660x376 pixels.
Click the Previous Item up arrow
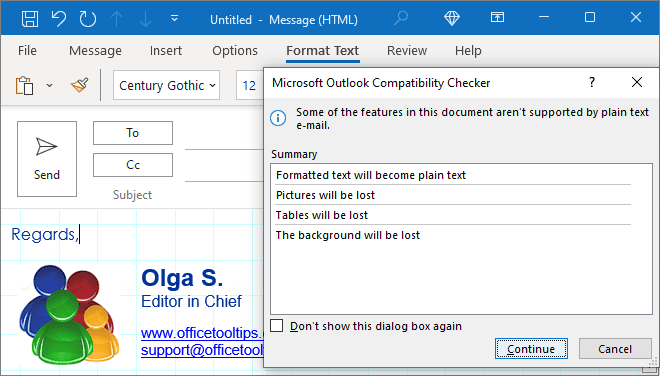coord(117,19)
